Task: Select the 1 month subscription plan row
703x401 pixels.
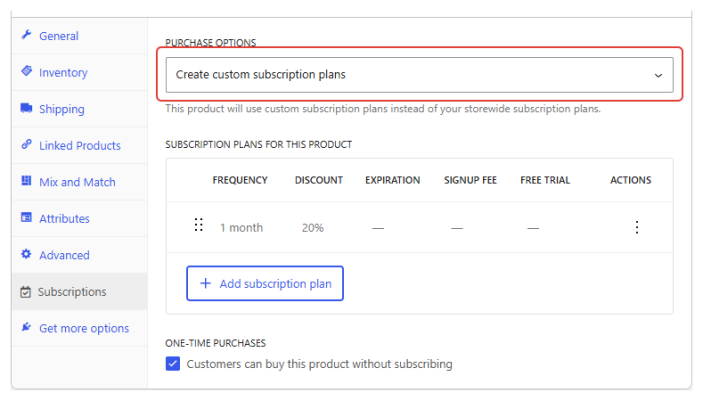Action: 419,227
